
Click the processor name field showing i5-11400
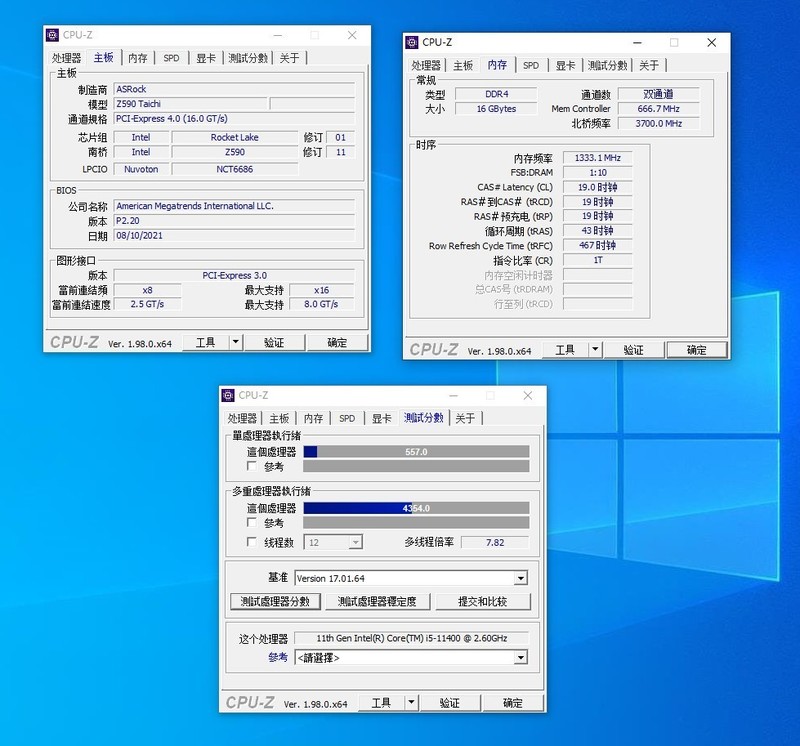pos(410,636)
